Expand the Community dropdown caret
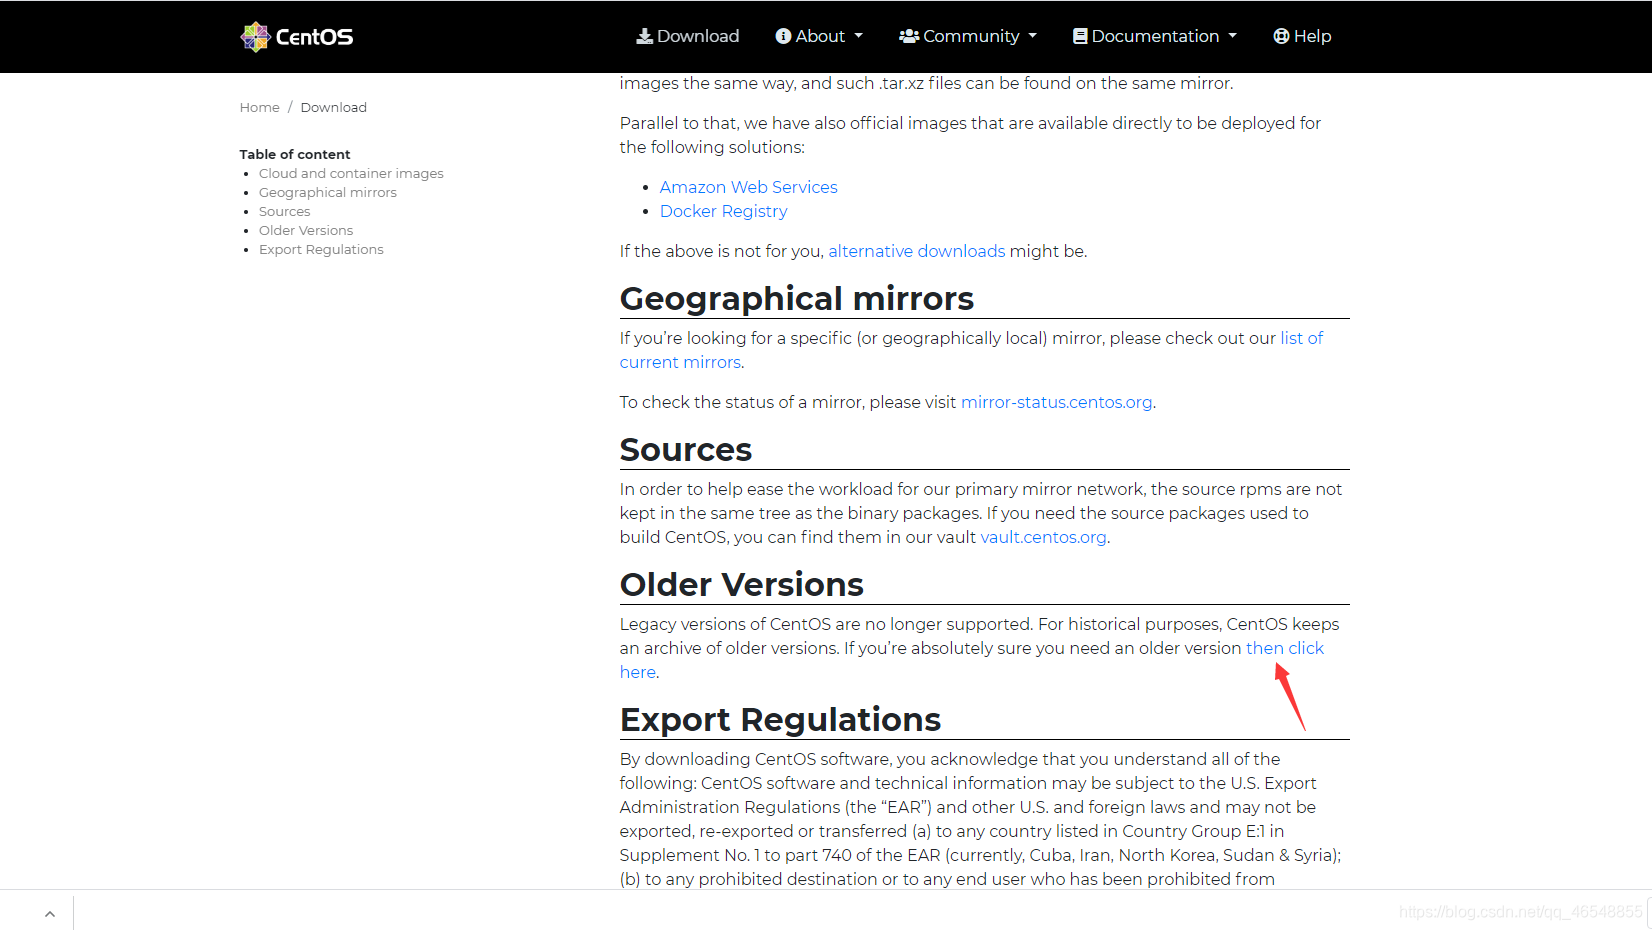 tap(1032, 36)
